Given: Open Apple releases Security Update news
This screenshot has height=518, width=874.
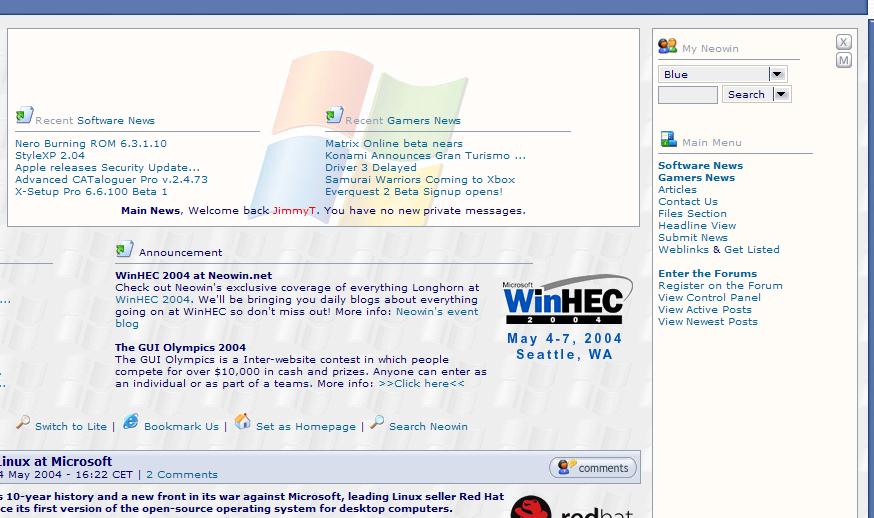Looking at the screenshot, I should point(107,167).
